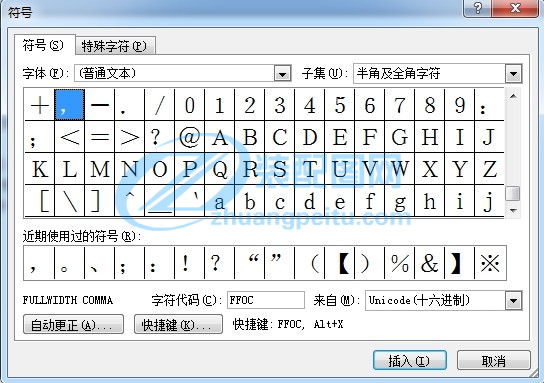Choose the greater-than sign symbol
Screen dimensions: 544x383
pyautogui.click(x=129, y=137)
